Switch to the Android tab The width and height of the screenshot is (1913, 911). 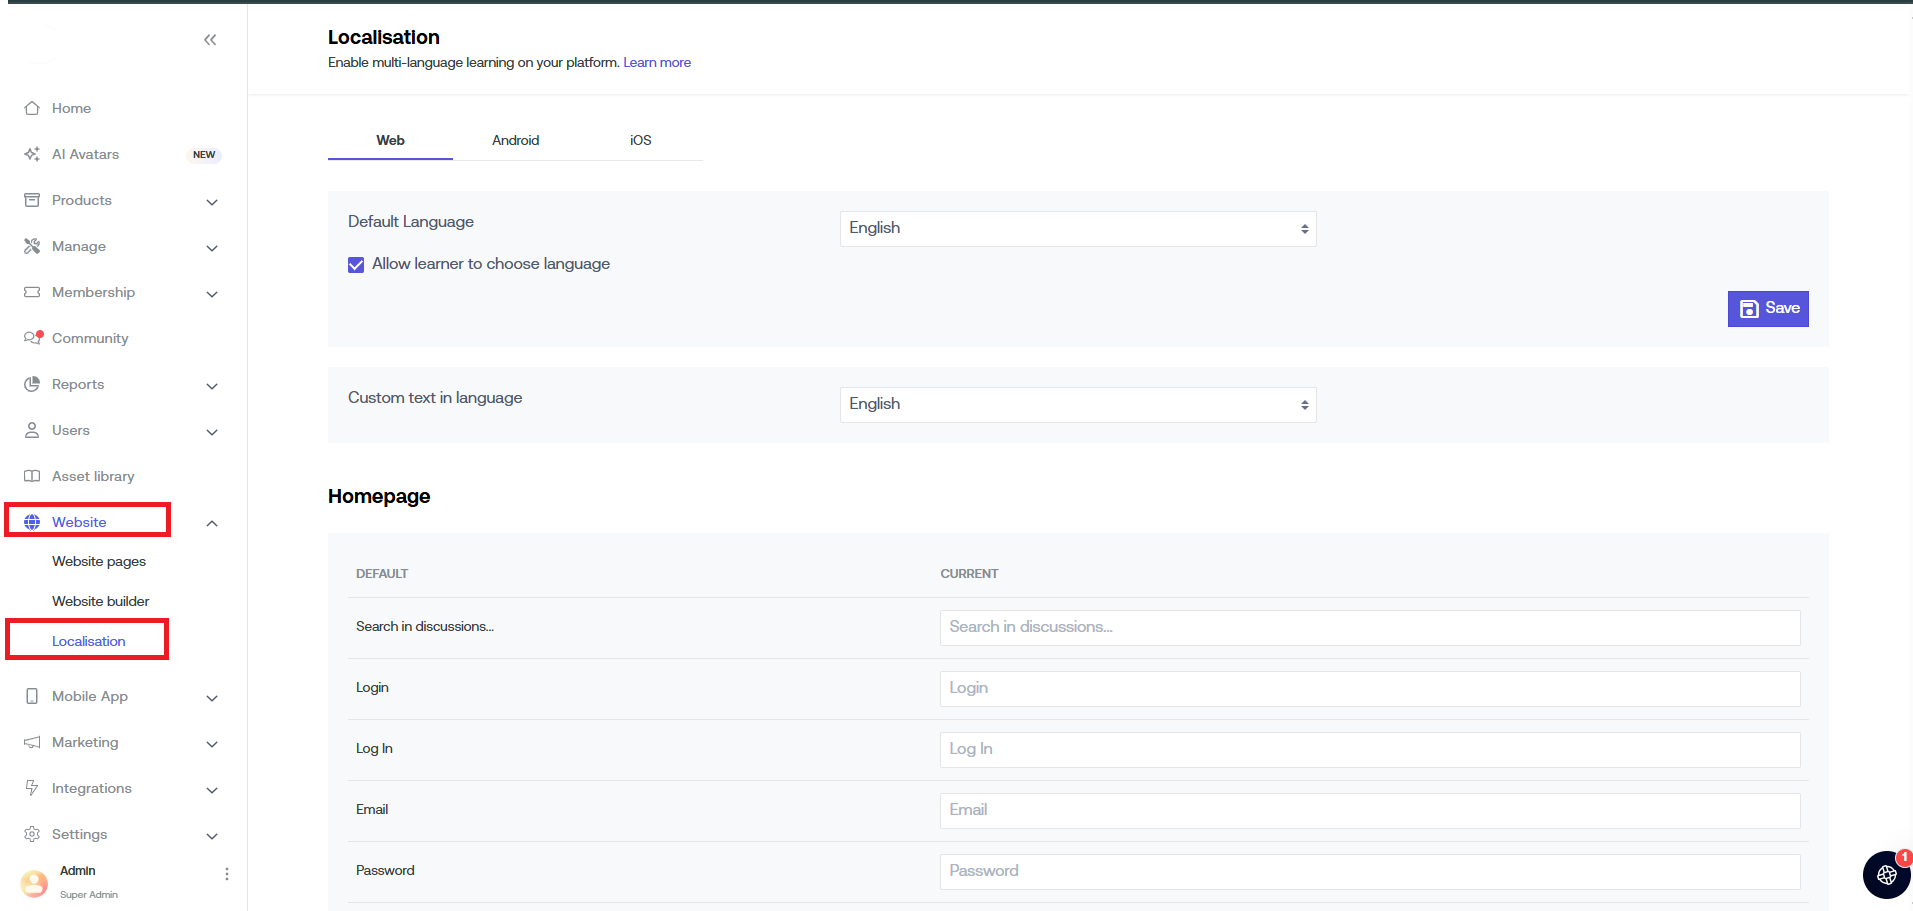pyautogui.click(x=515, y=141)
